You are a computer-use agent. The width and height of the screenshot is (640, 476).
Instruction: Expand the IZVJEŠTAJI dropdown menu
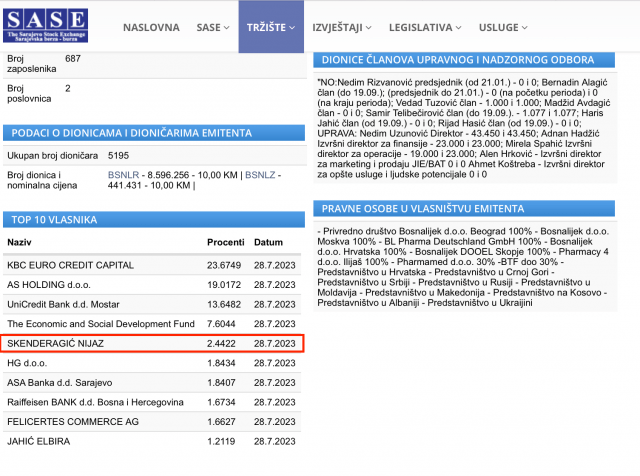[342, 27]
